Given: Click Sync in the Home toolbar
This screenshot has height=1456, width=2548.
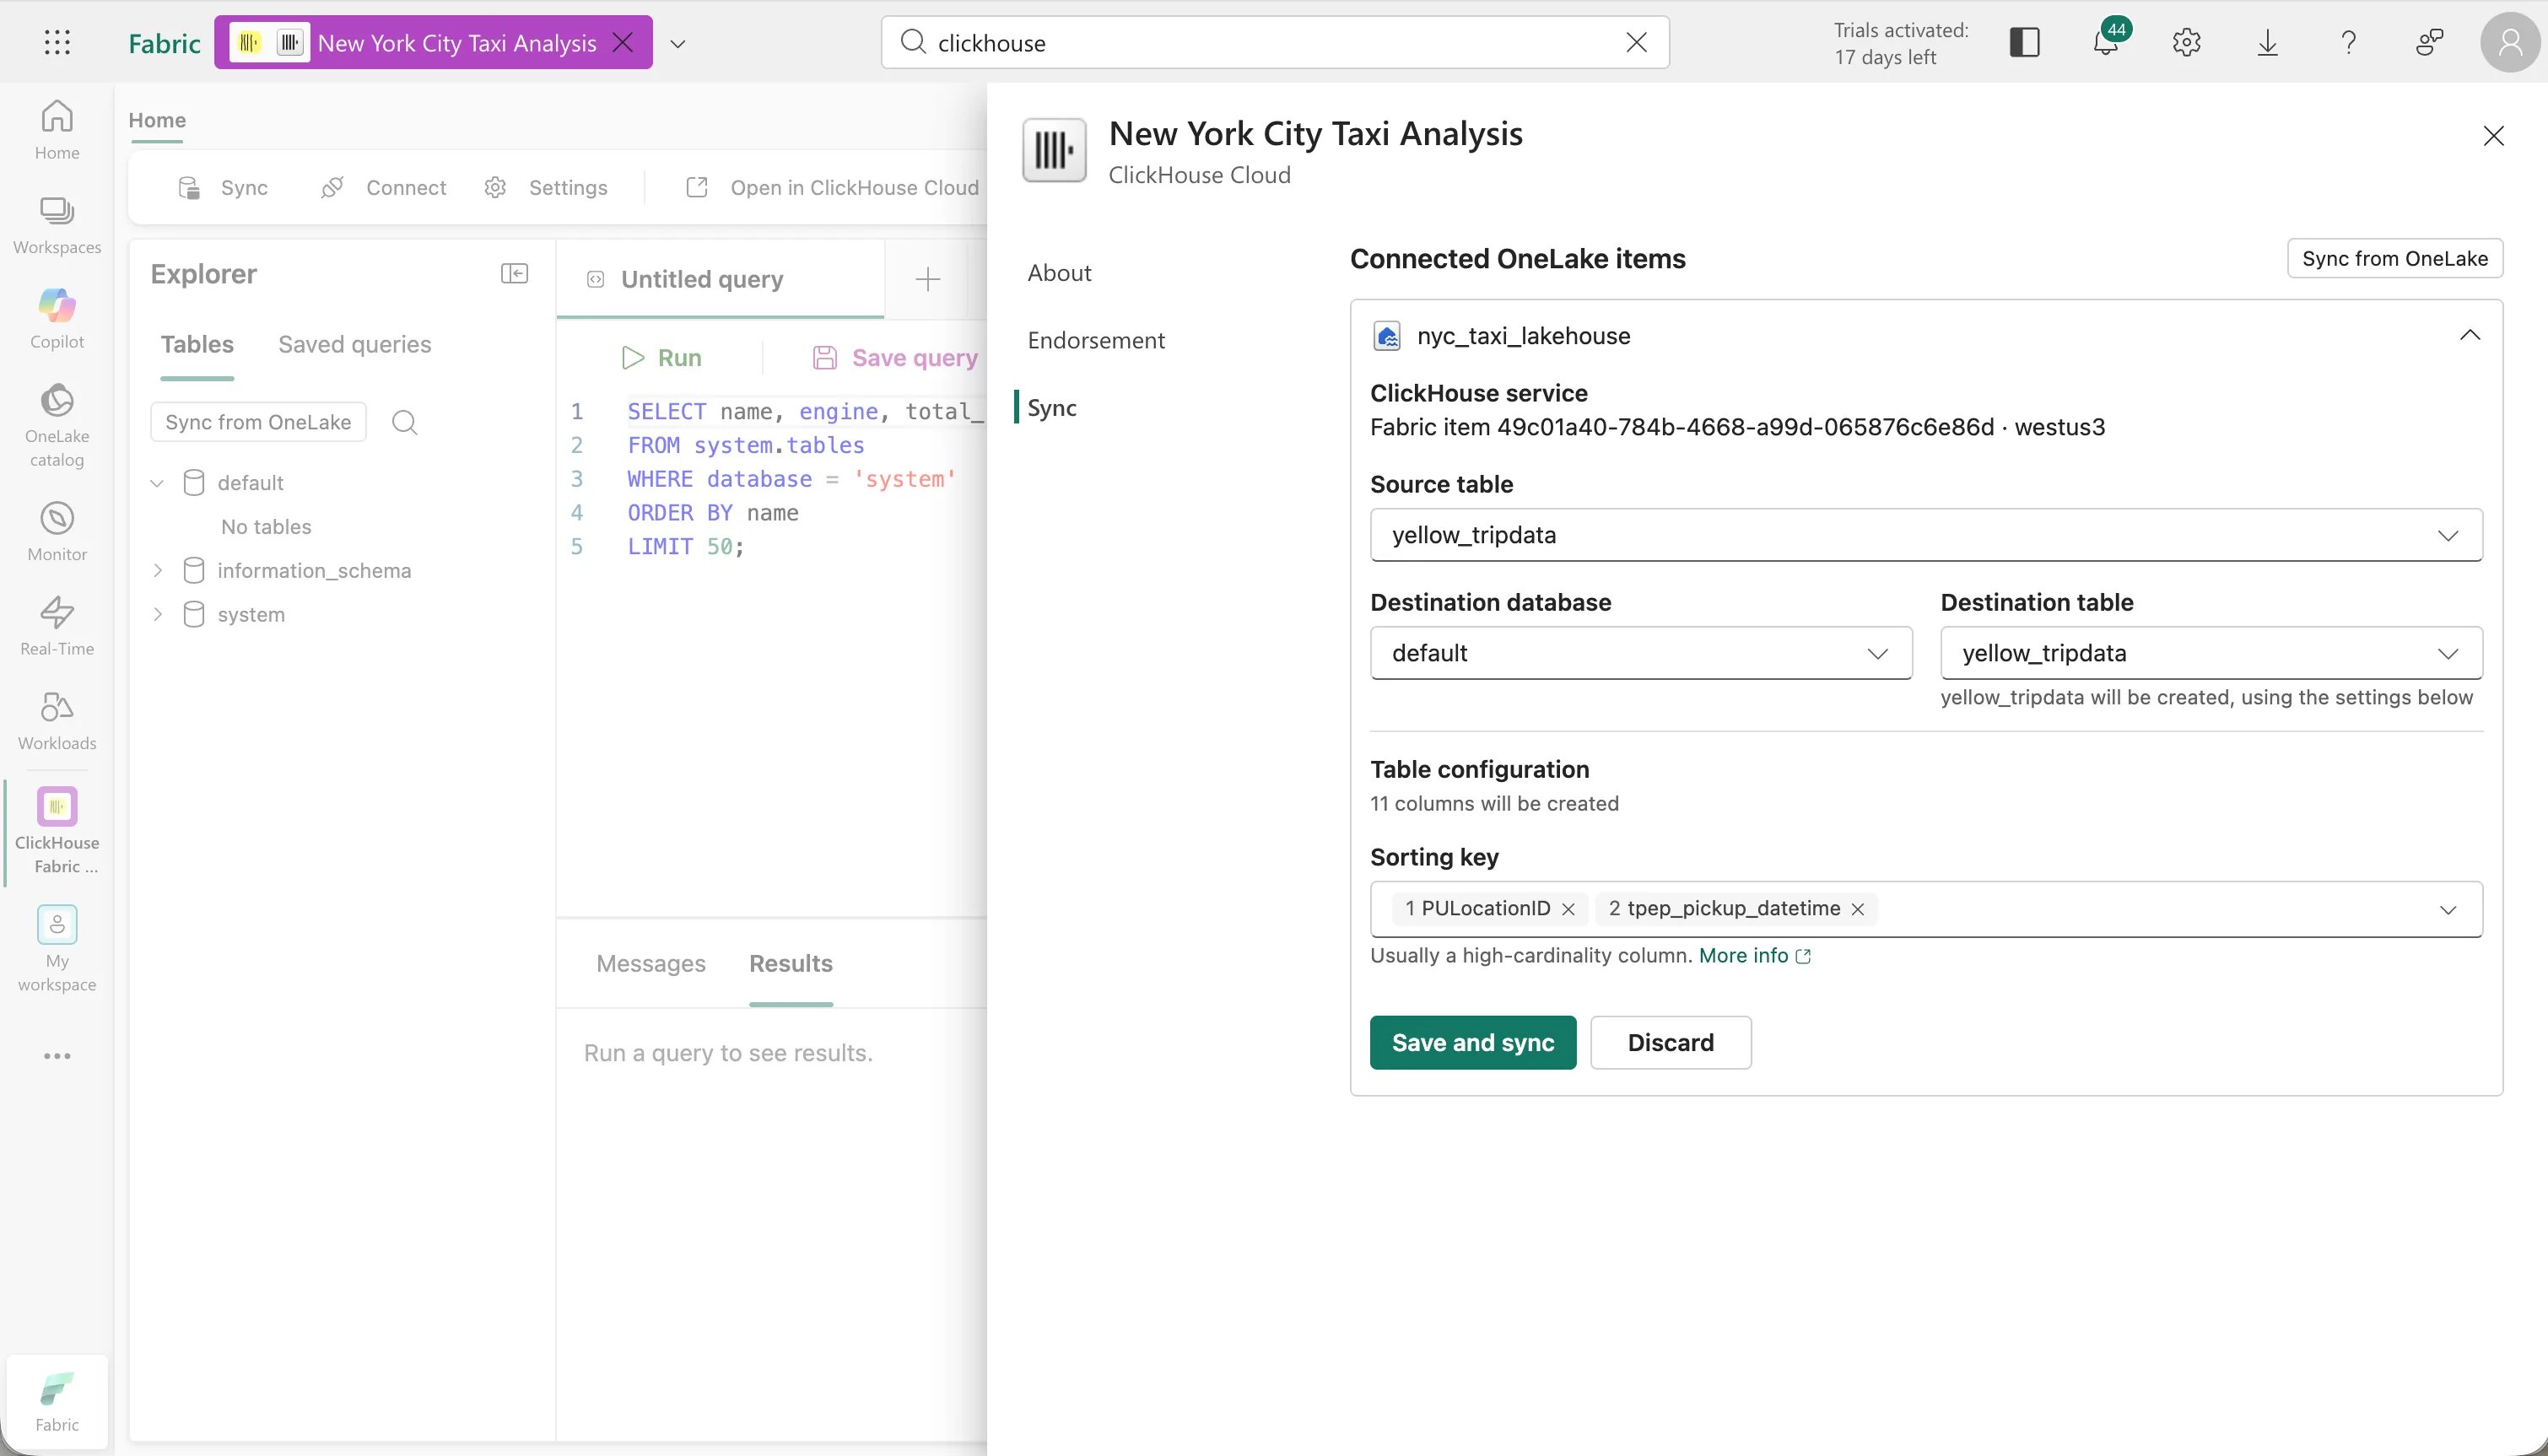Looking at the screenshot, I should (223, 188).
